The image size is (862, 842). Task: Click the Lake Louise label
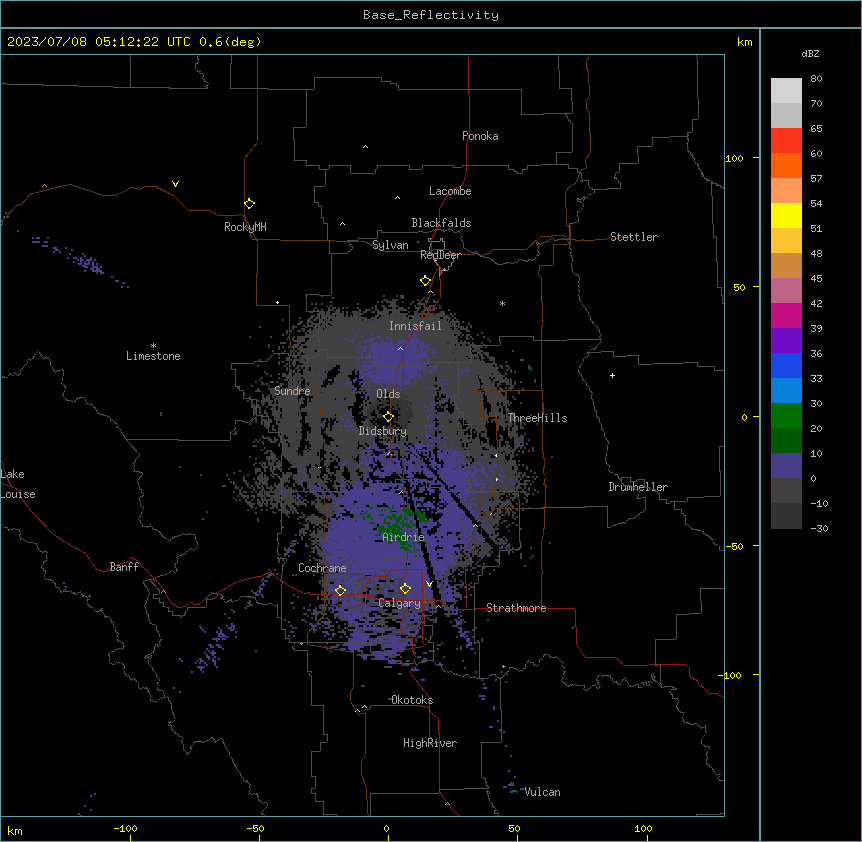pyautogui.click(x=18, y=484)
